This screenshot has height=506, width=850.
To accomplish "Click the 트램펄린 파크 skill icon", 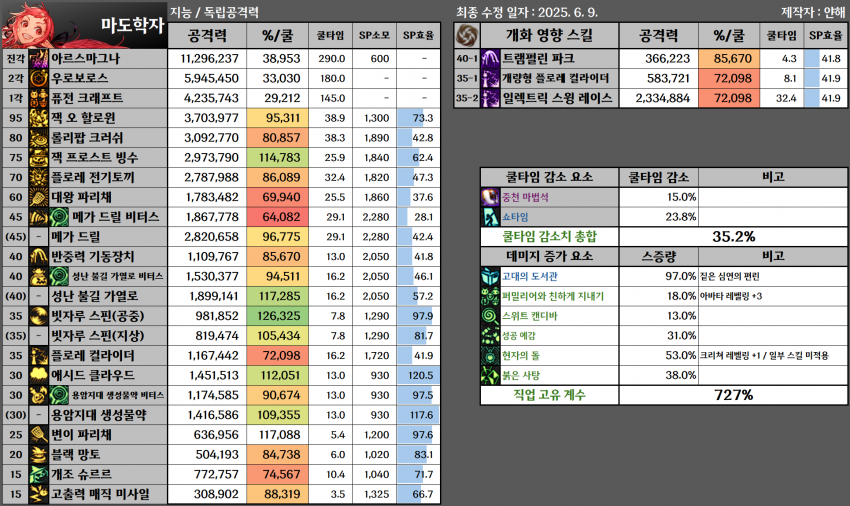I will point(490,59).
